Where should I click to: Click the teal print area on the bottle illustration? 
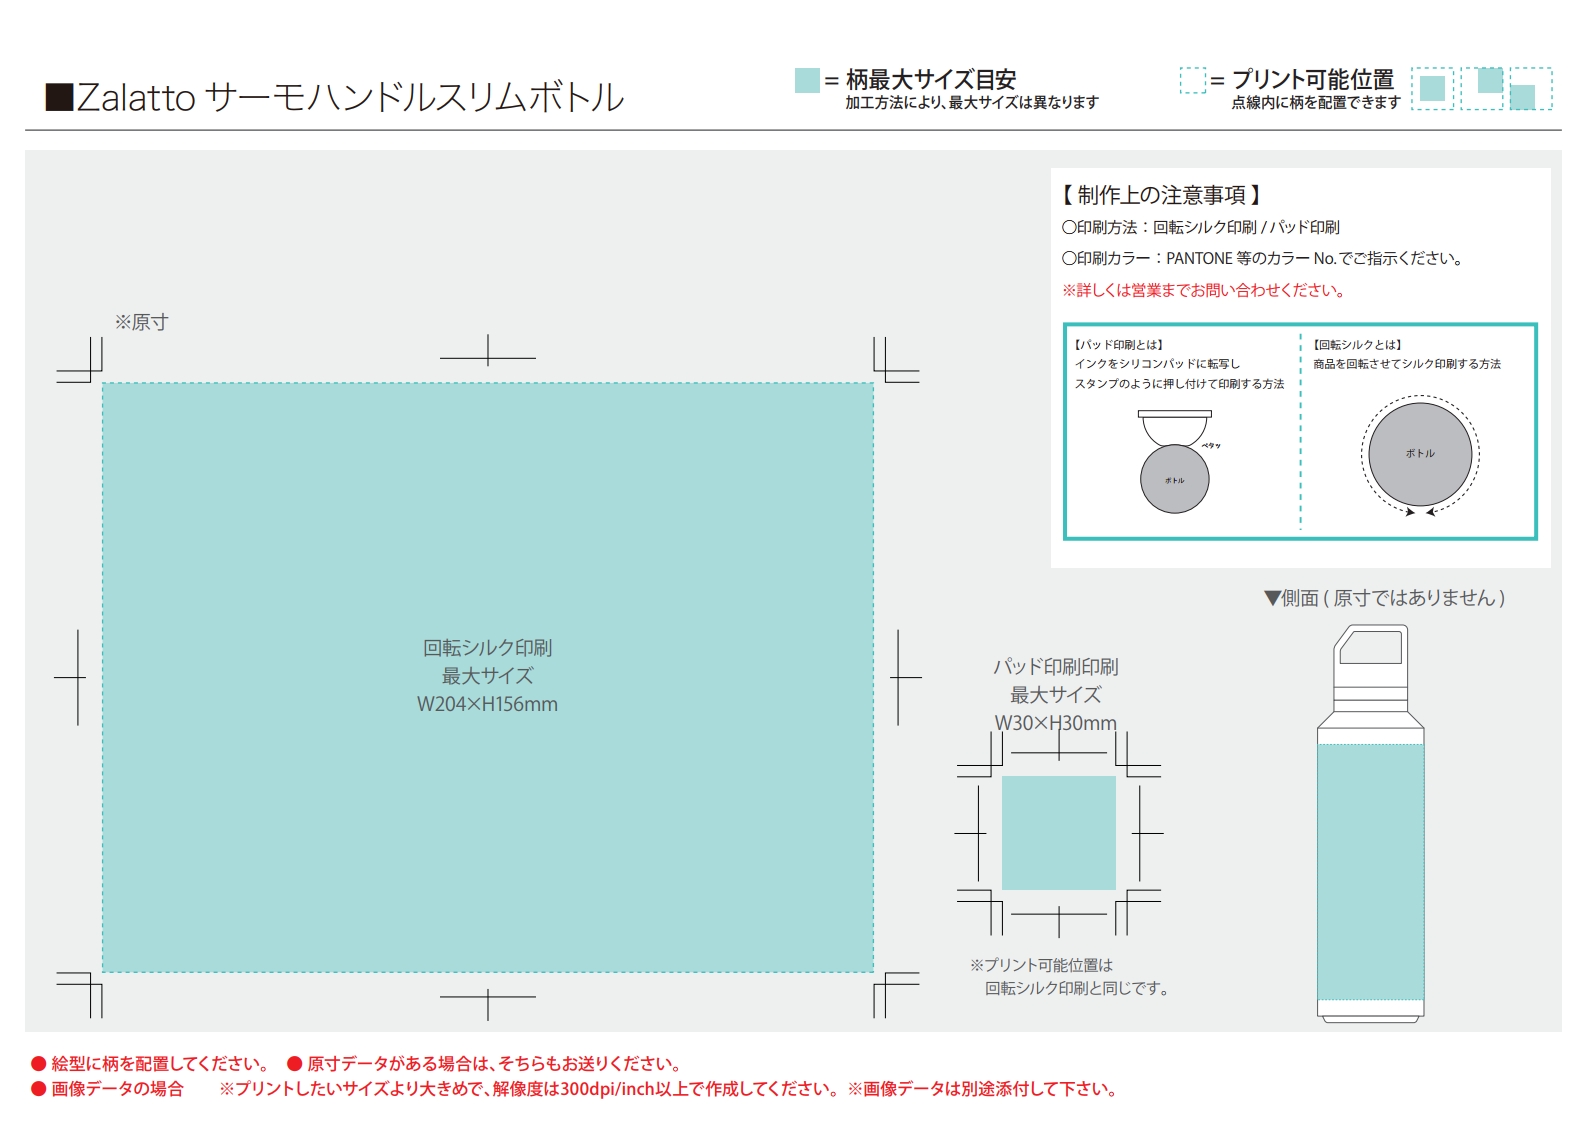tap(1370, 871)
